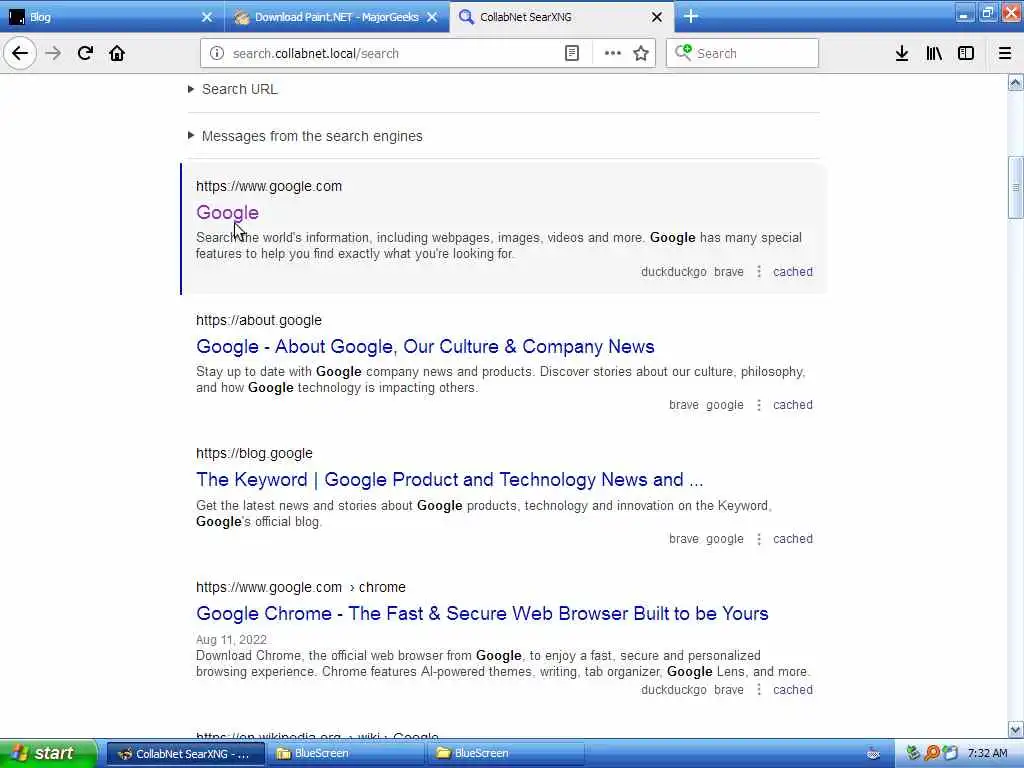The width and height of the screenshot is (1024, 768).
Task: Switch to CollabNet SearXNG taskbar button
Action: click(x=186, y=754)
